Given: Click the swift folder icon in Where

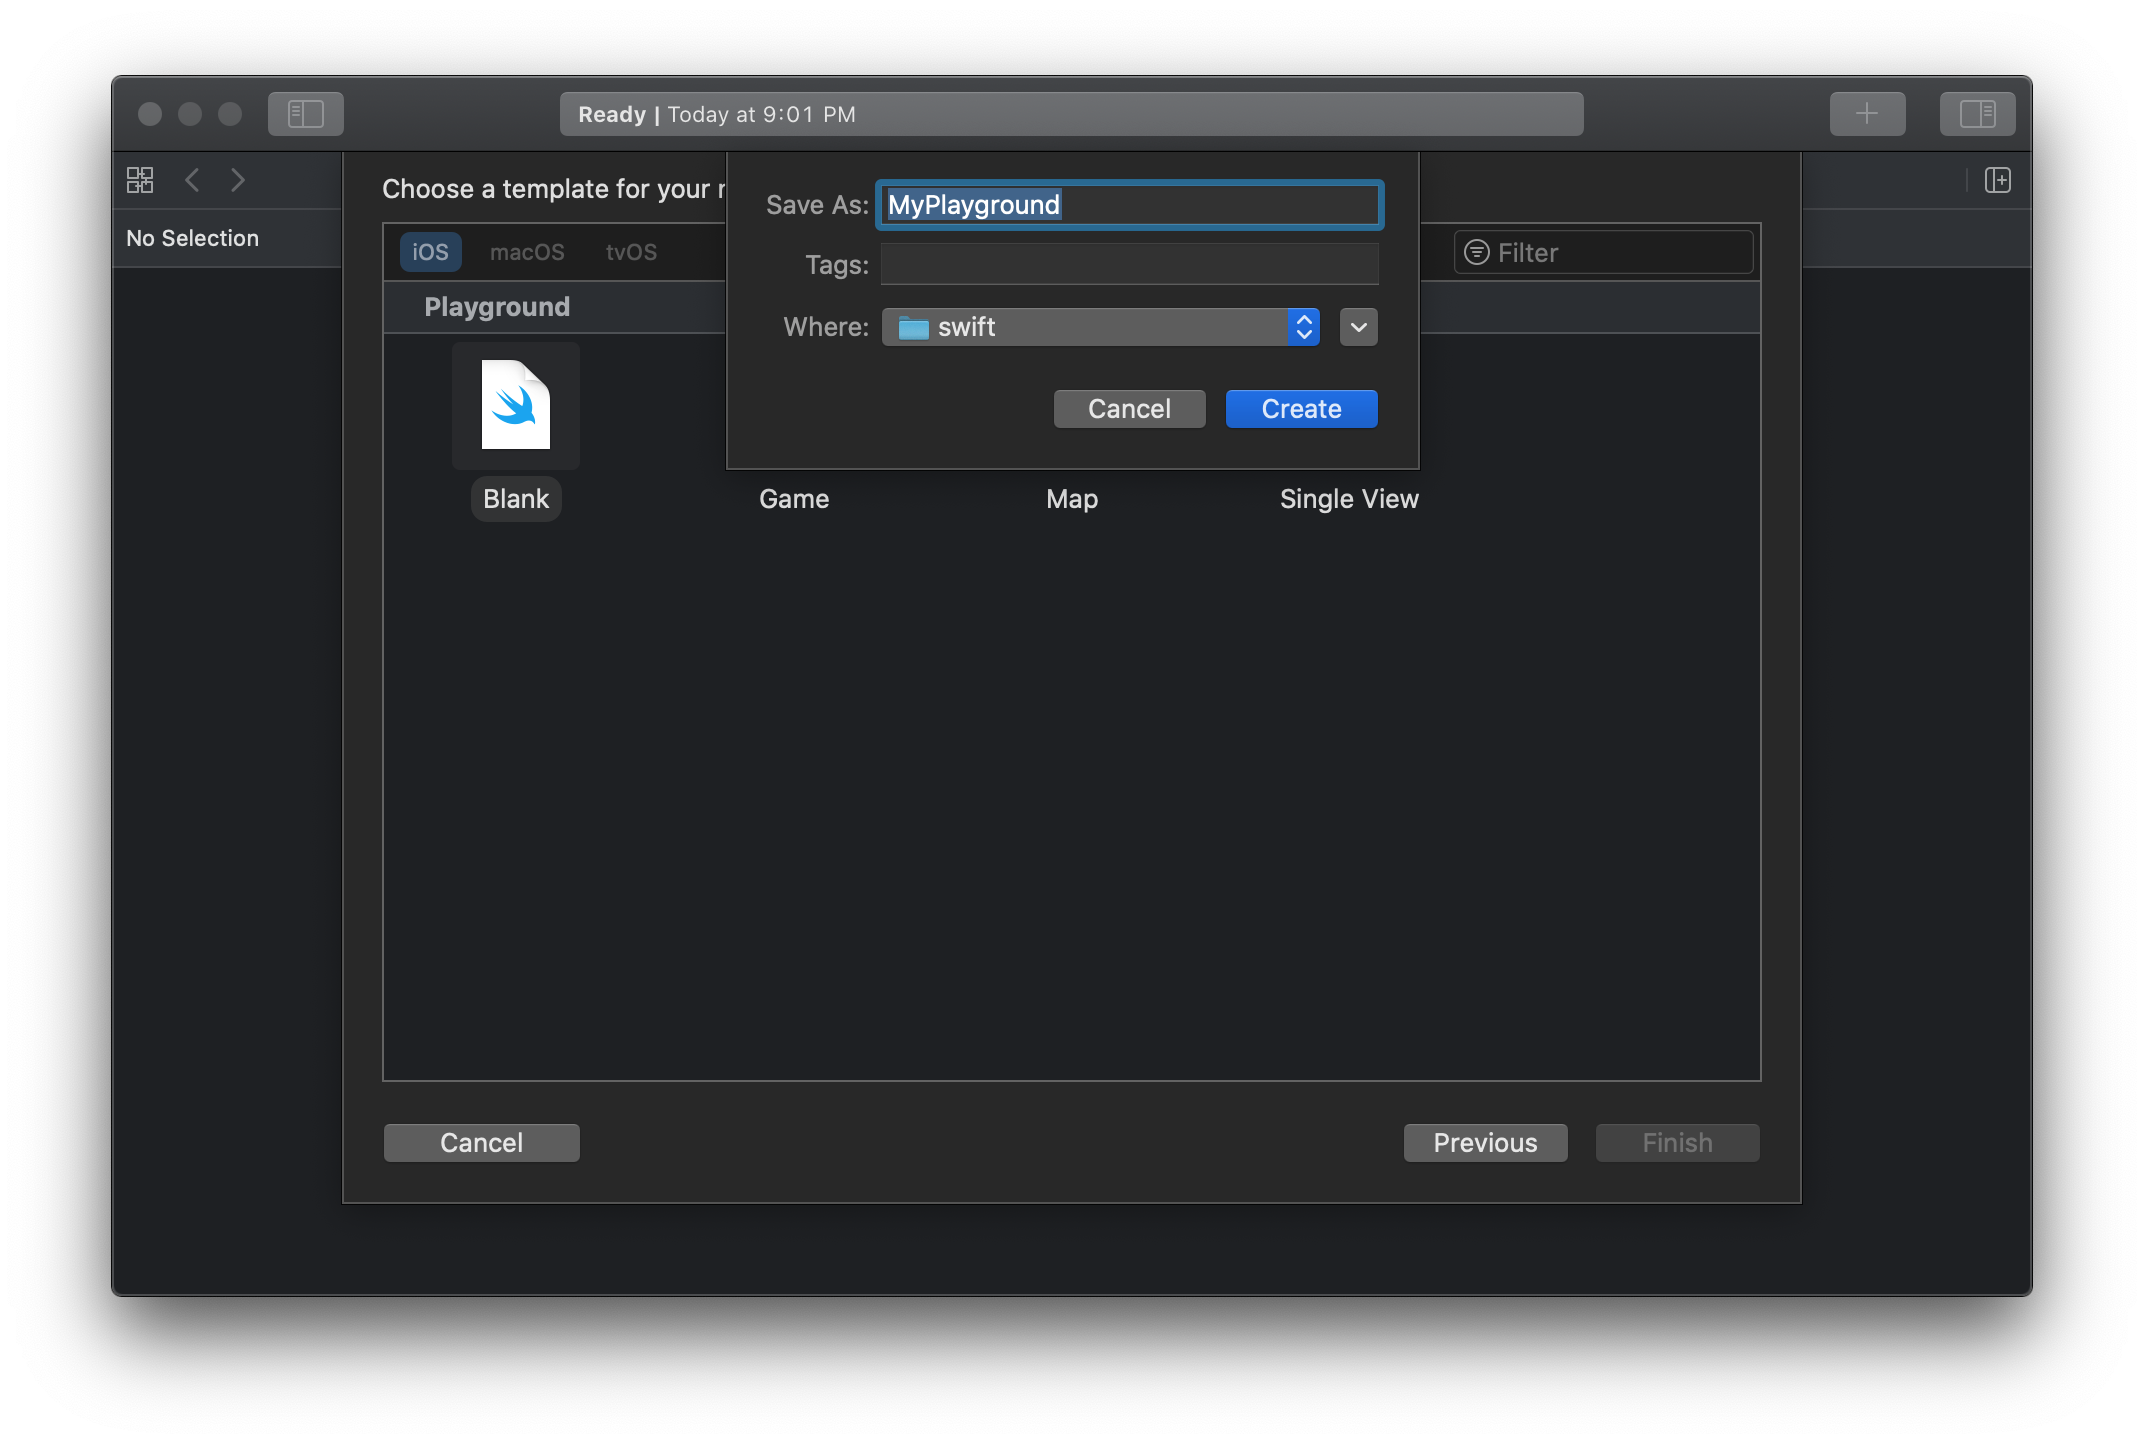Looking at the screenshot, I should (x=913, y=327).
